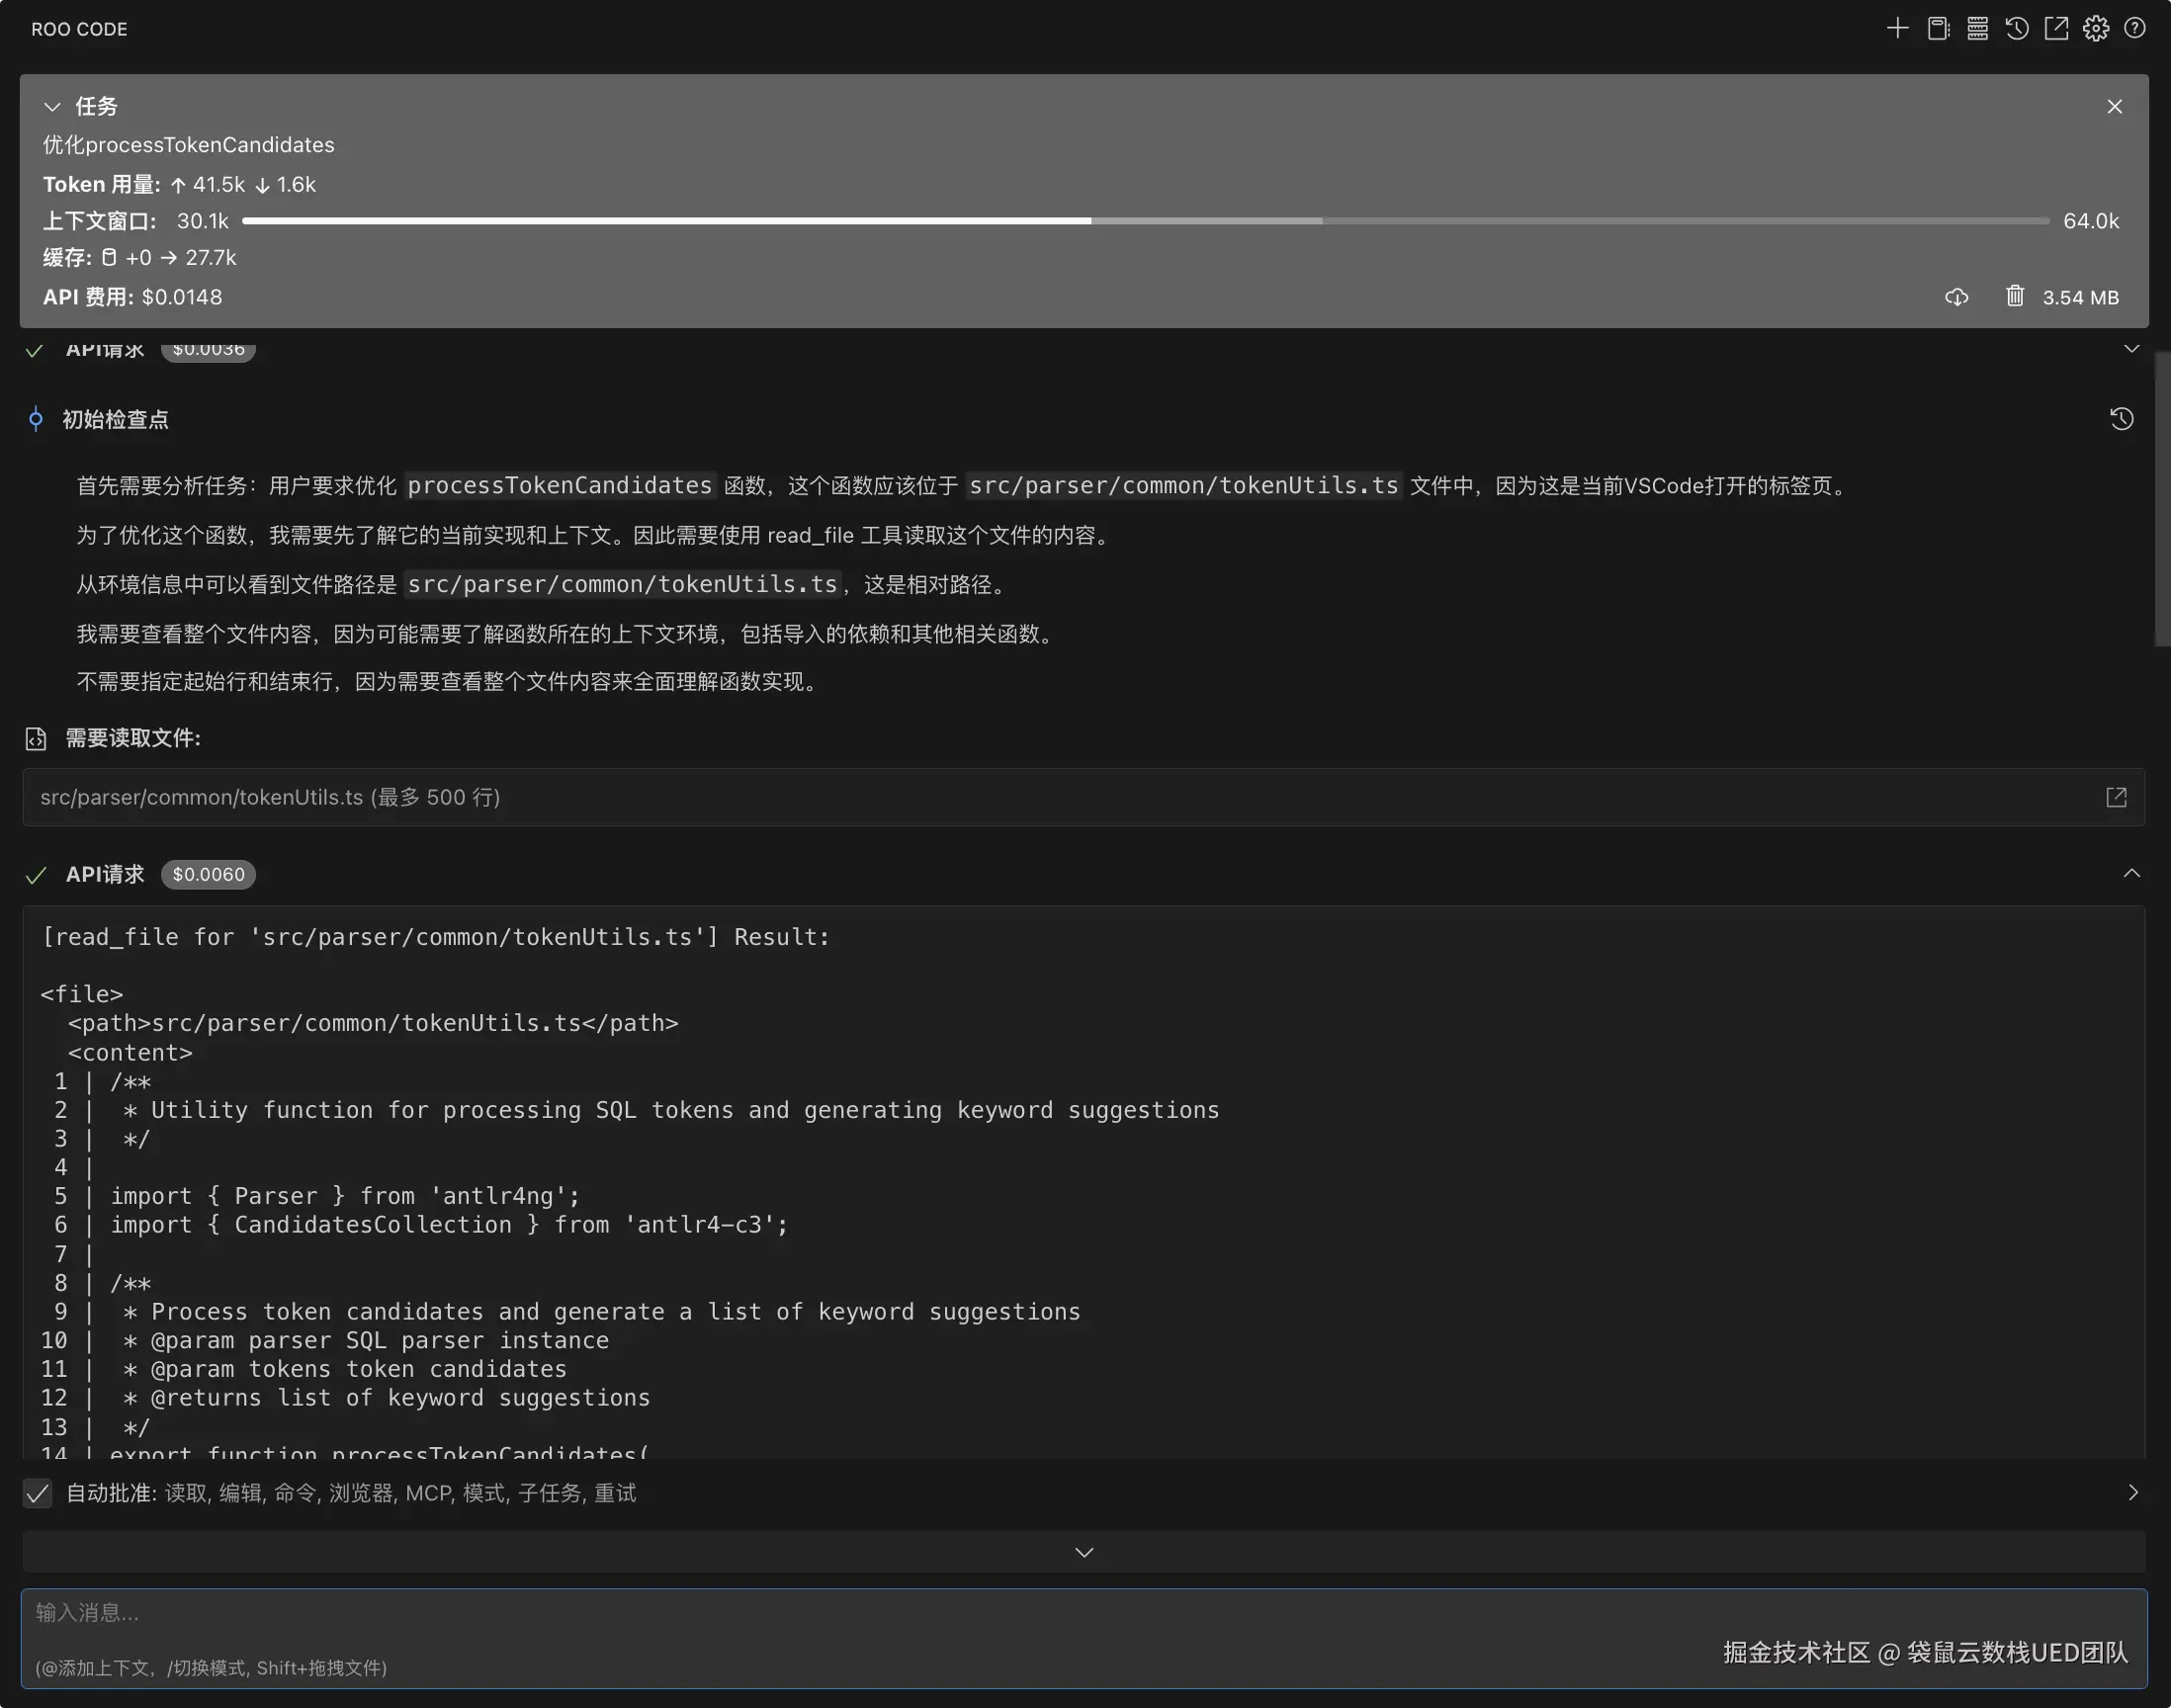Export task with cloud download icon
Screen dimensions: 2171x1708
pos(1956,297)
